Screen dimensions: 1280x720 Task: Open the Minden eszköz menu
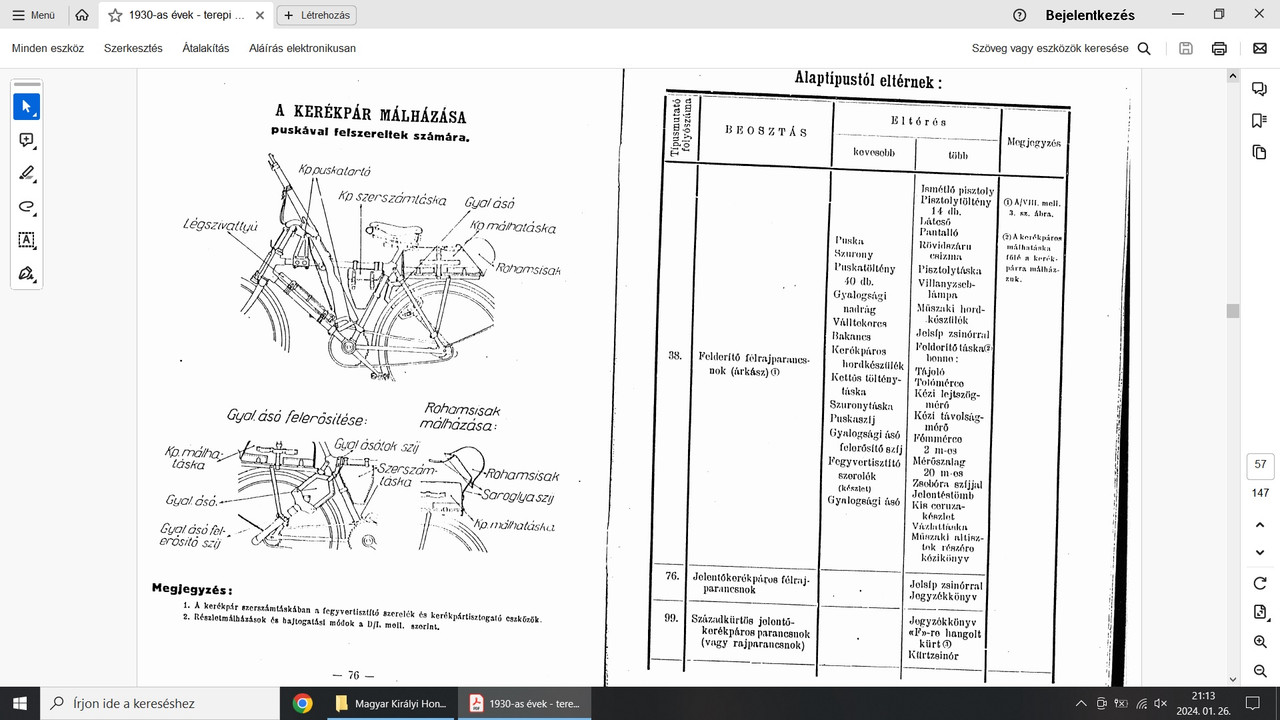48,48
